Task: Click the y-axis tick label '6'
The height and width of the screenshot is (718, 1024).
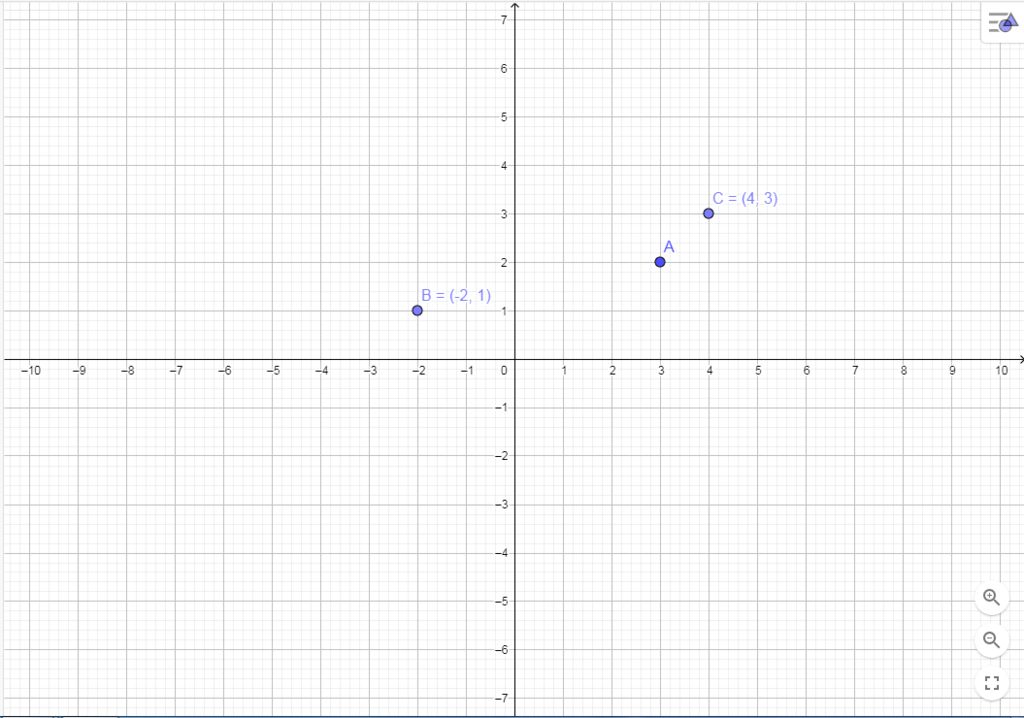Action: [x=504, y=69]
